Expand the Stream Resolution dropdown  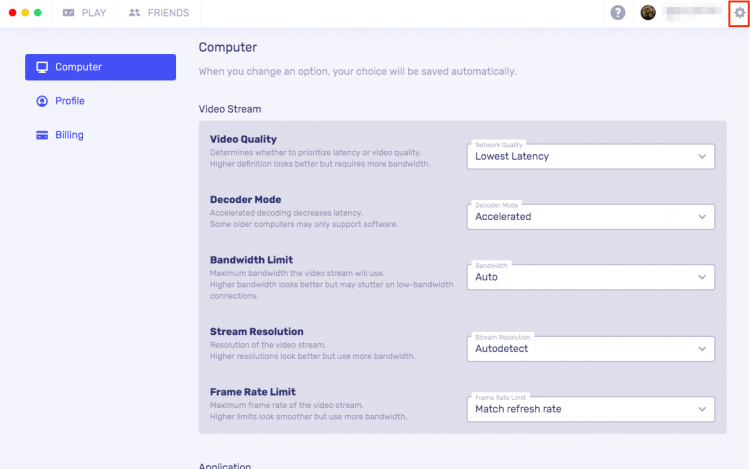coord(590,348)
